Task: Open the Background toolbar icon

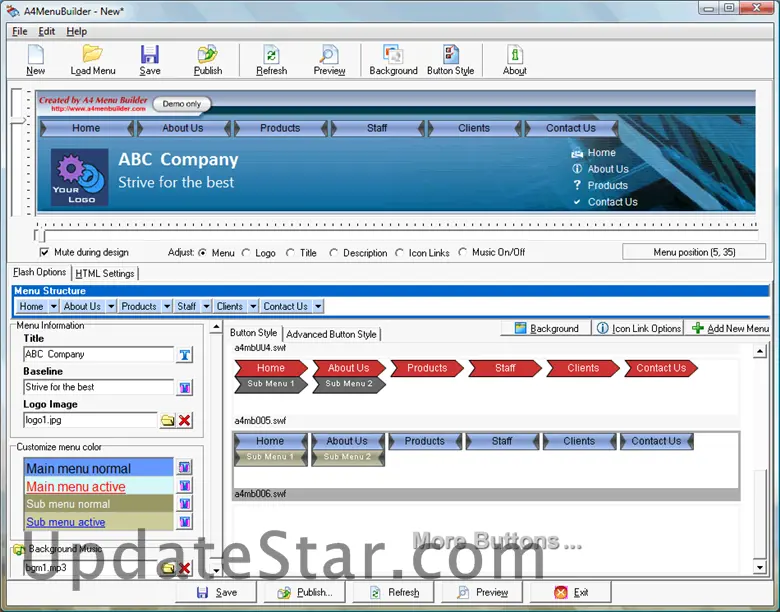Action: click(x=393, y=59)
